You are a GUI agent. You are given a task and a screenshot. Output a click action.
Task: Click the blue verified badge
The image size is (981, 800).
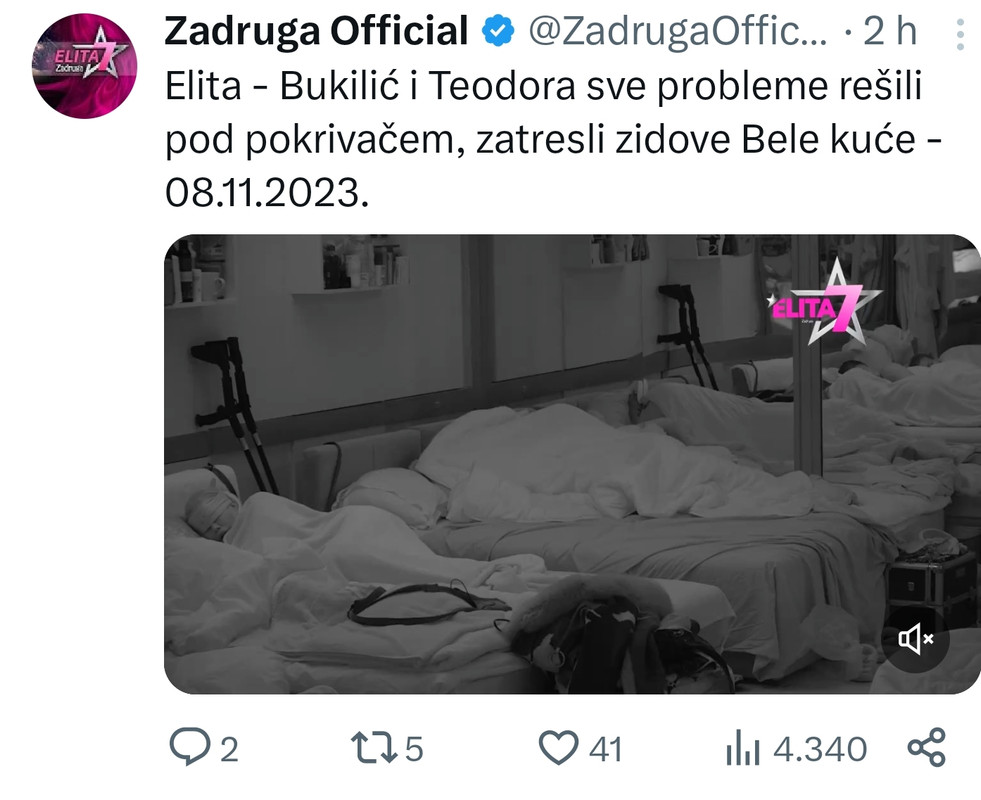tap(498, 31)
